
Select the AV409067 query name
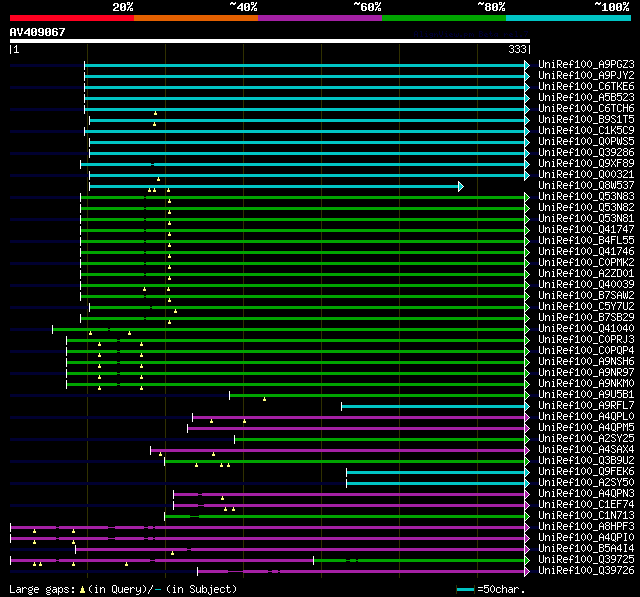(x=38, y=32)
